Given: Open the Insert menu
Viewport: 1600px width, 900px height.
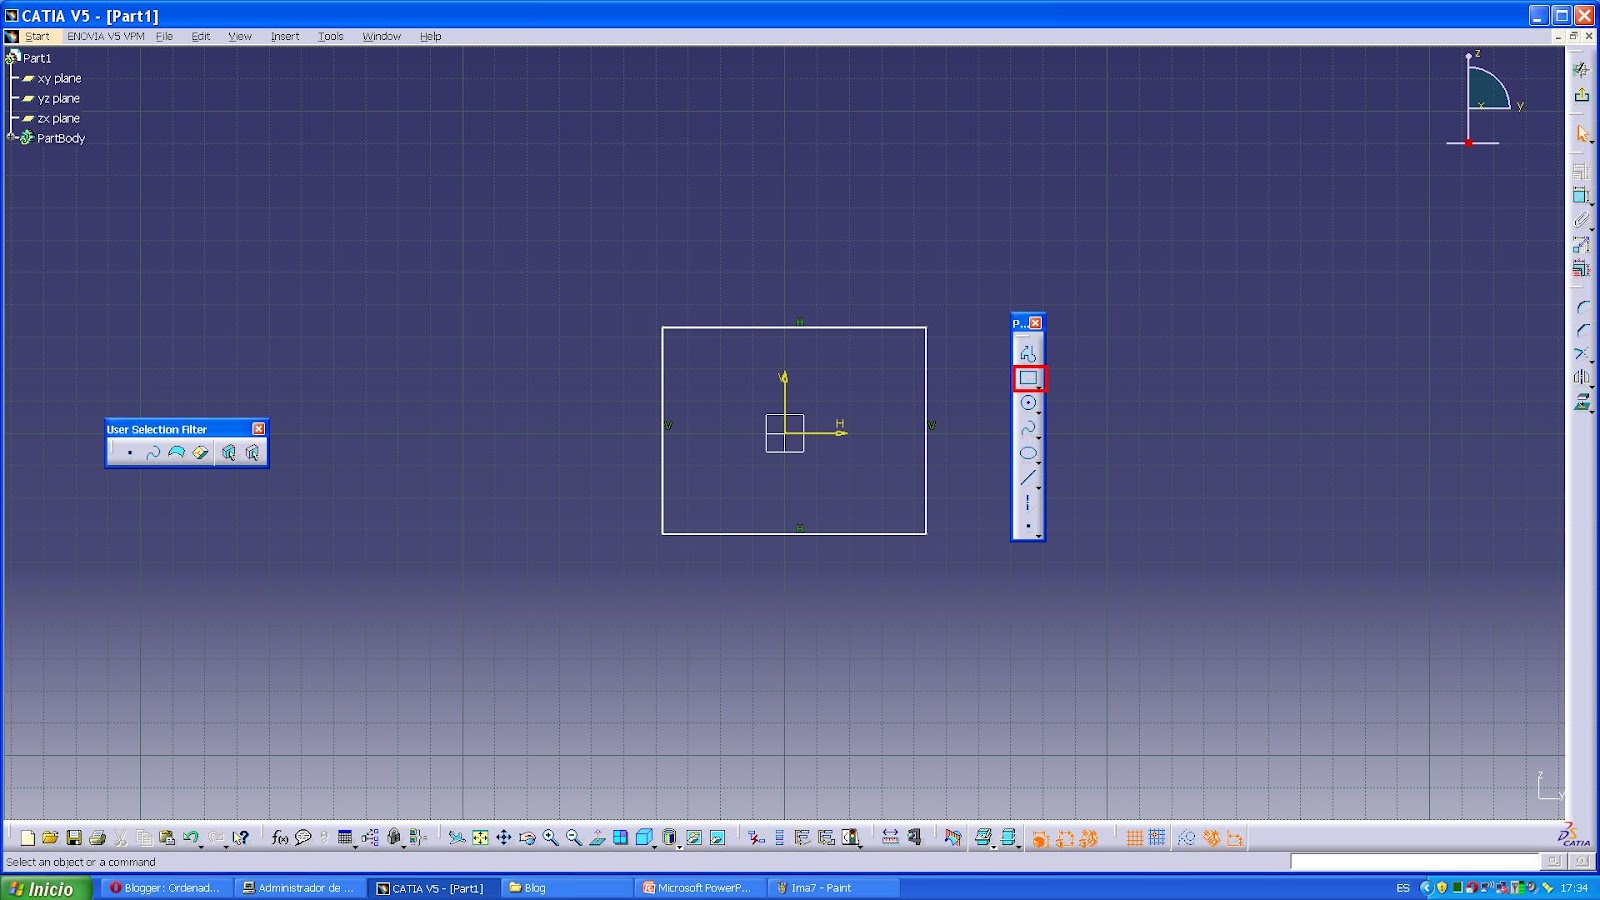Looking at the screenshot, I should (285, 36).
